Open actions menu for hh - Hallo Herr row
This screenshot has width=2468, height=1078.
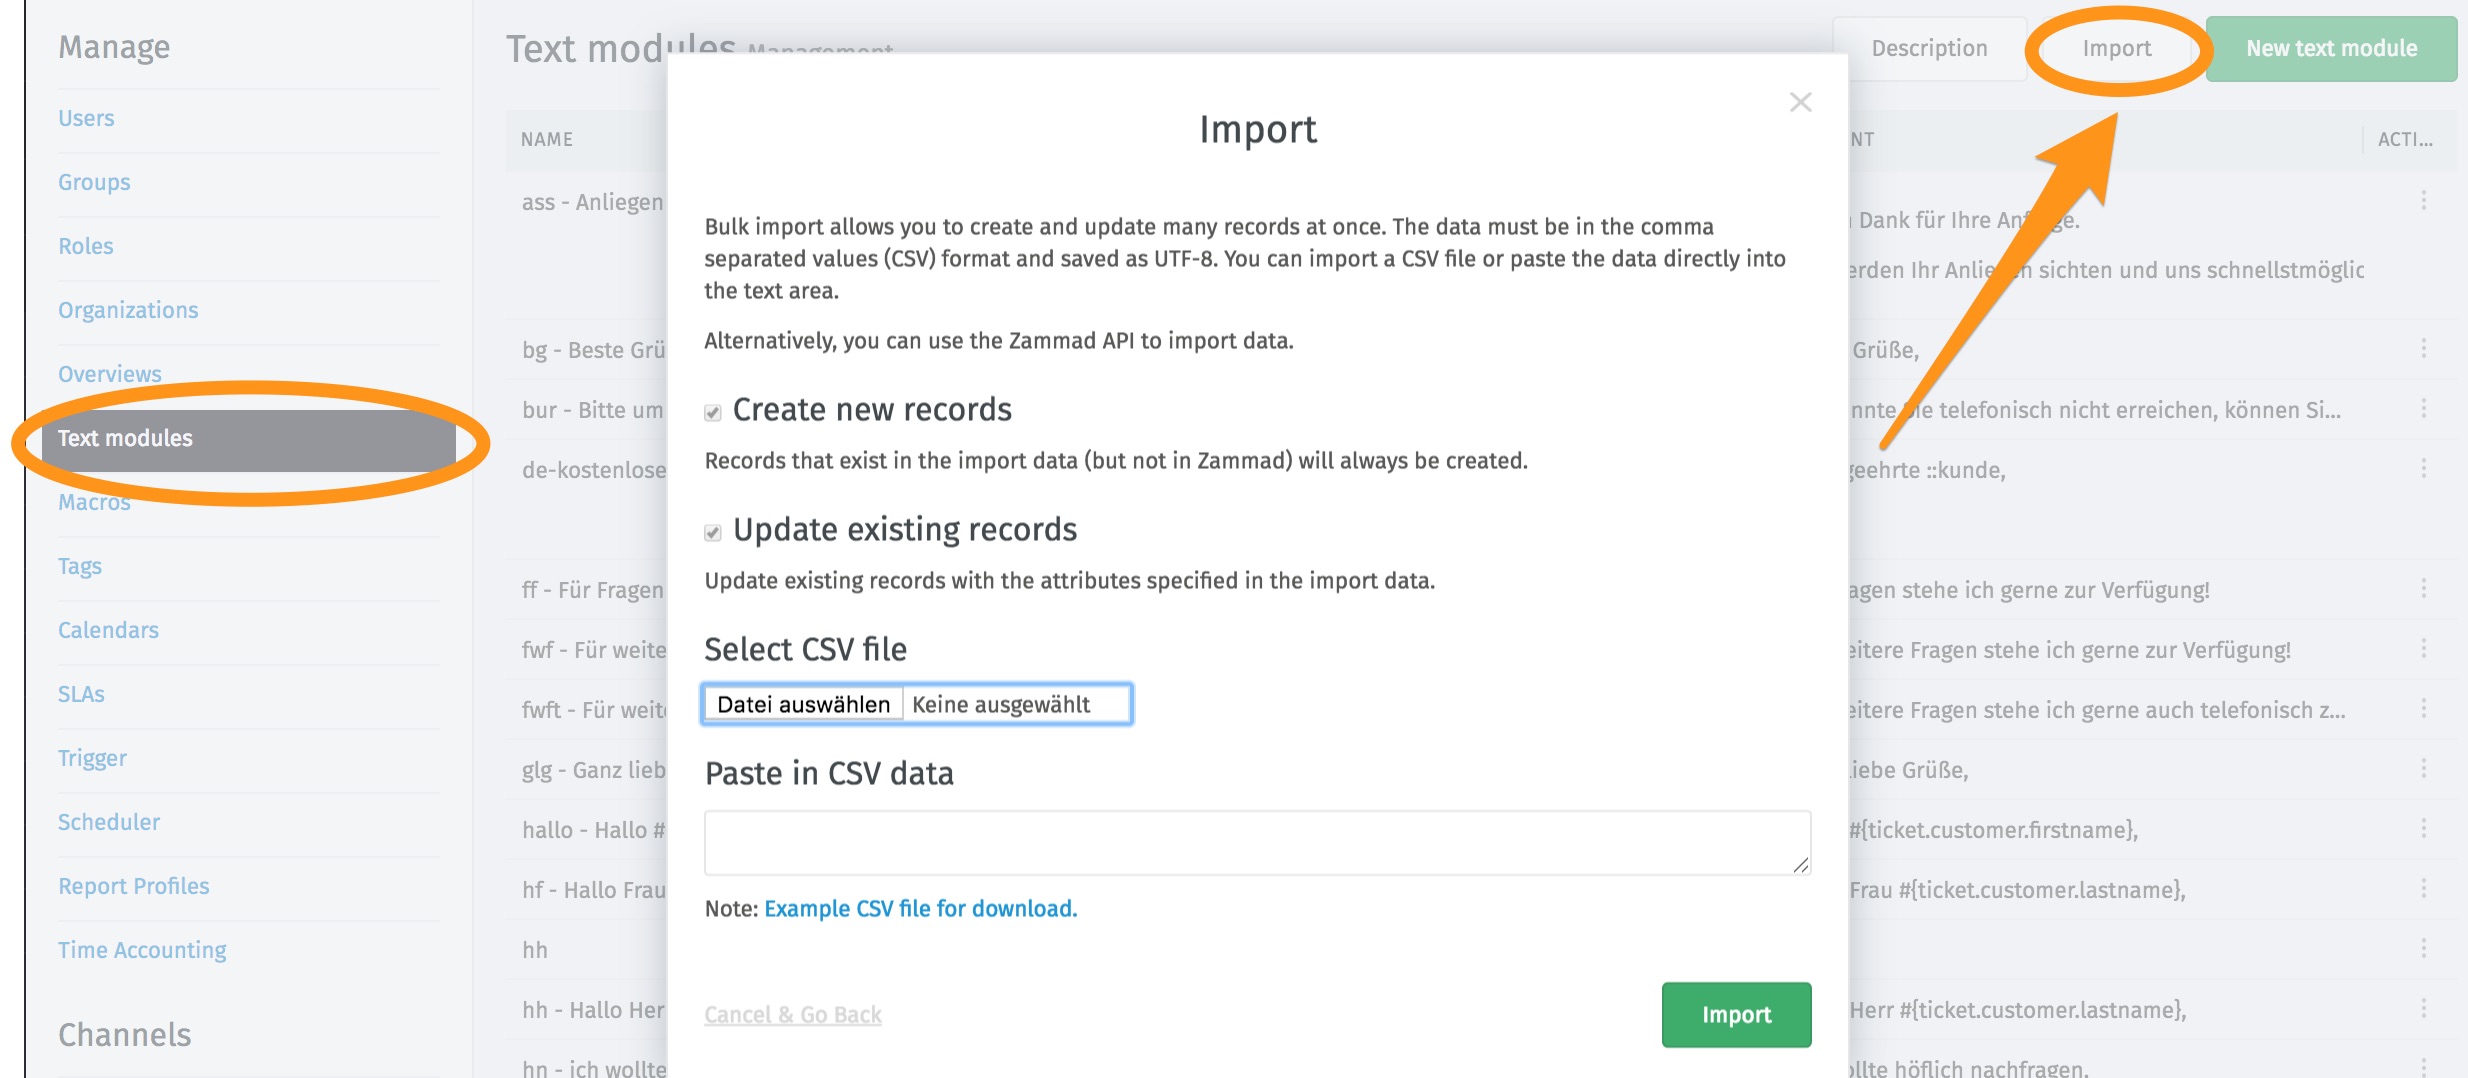pos(2423,1008)
